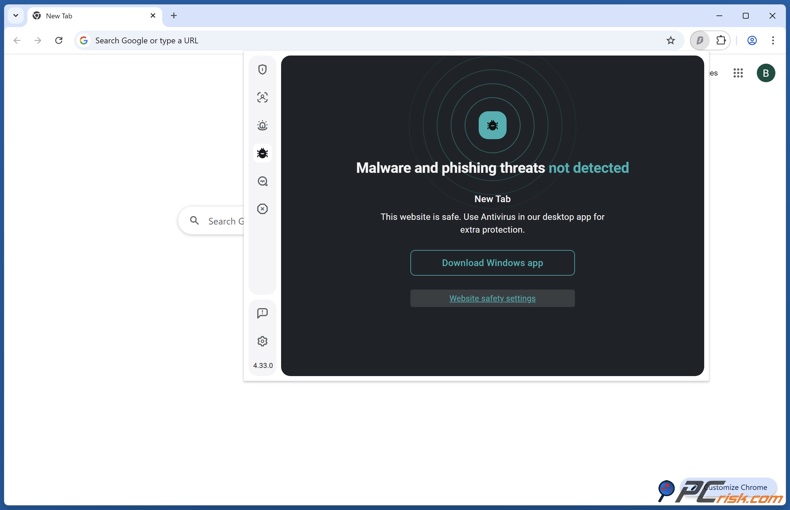Open tab search dropdown arrow
Image resolution: width=790 pixels, height=510 pixels.
16,16
